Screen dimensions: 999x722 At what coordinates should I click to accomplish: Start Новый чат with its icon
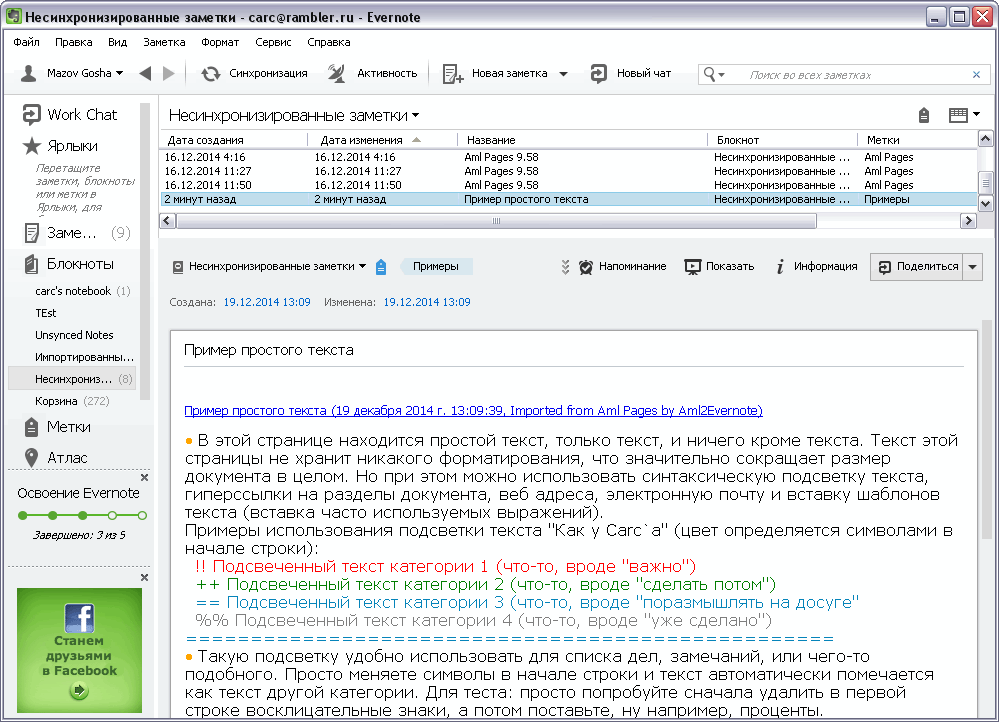[598, 74]
